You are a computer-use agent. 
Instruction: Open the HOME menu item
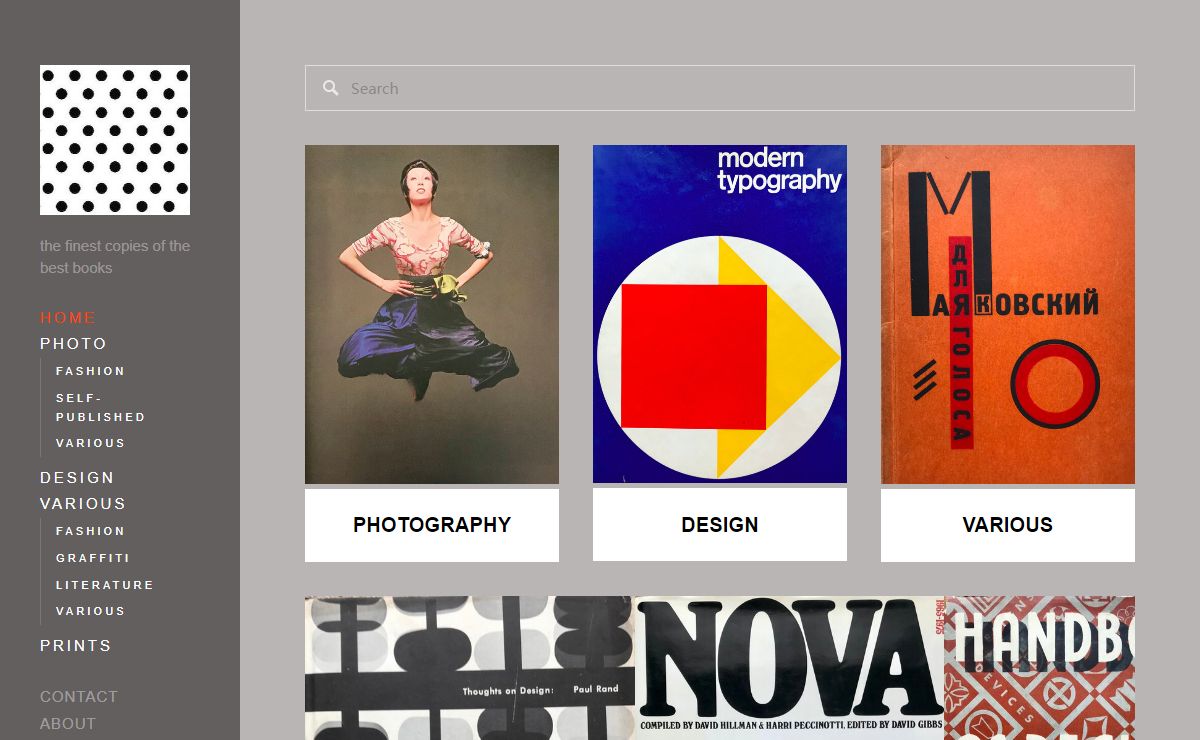pyautogui.click(x=68, y=318)
